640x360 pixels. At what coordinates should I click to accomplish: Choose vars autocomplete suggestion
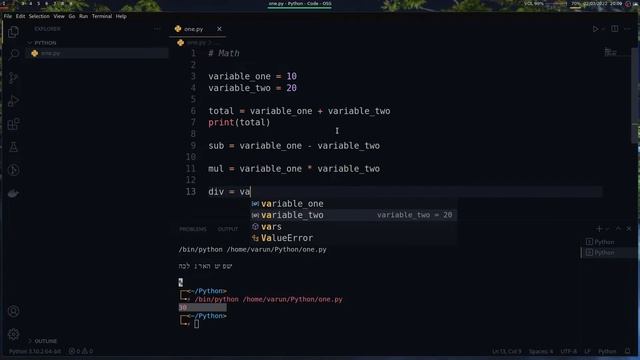coord(353,227)
